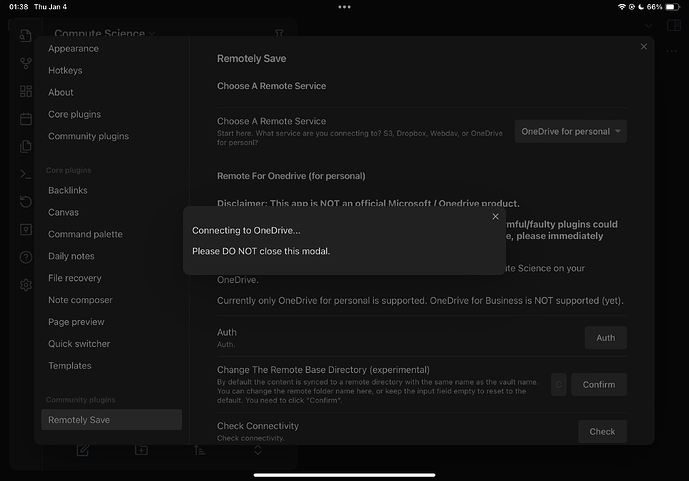This screenshot has height=481, width=689.
Task: Click the Check connectivity button
Action: point(602,431)
